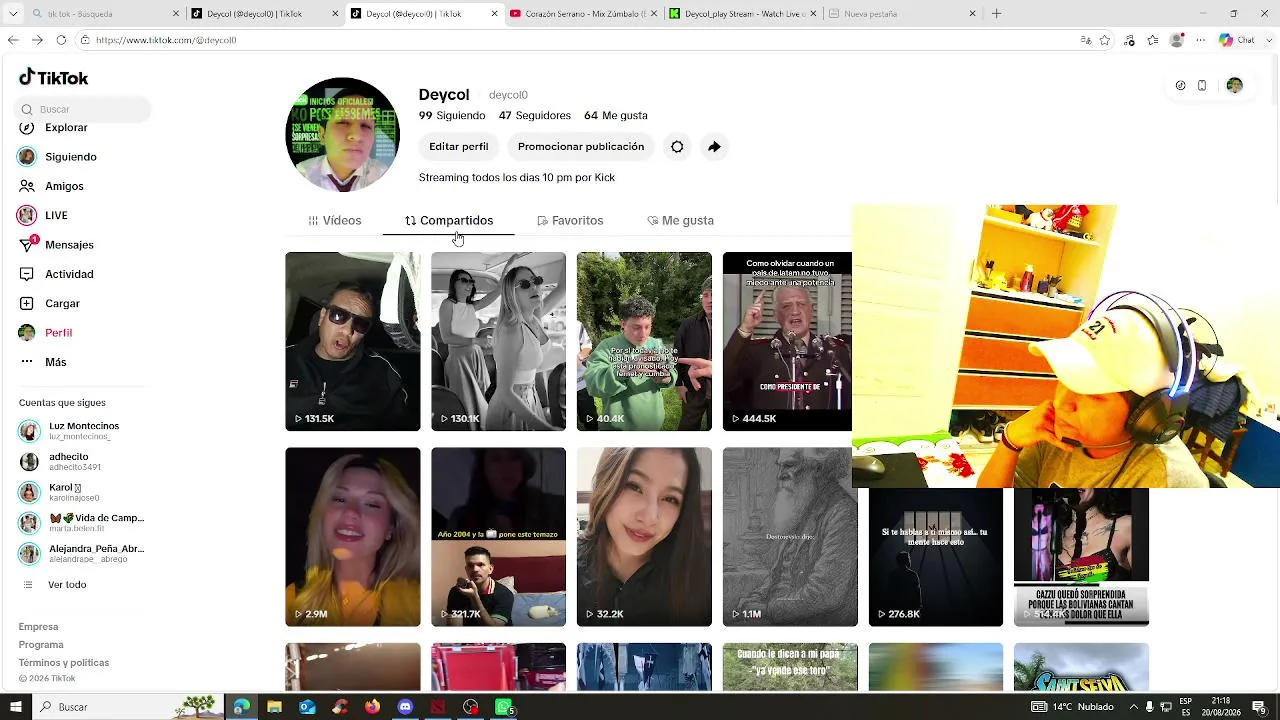The image size is (1280, 720).
Task: Click the get app phone icon
Action: coord(1202,86)
